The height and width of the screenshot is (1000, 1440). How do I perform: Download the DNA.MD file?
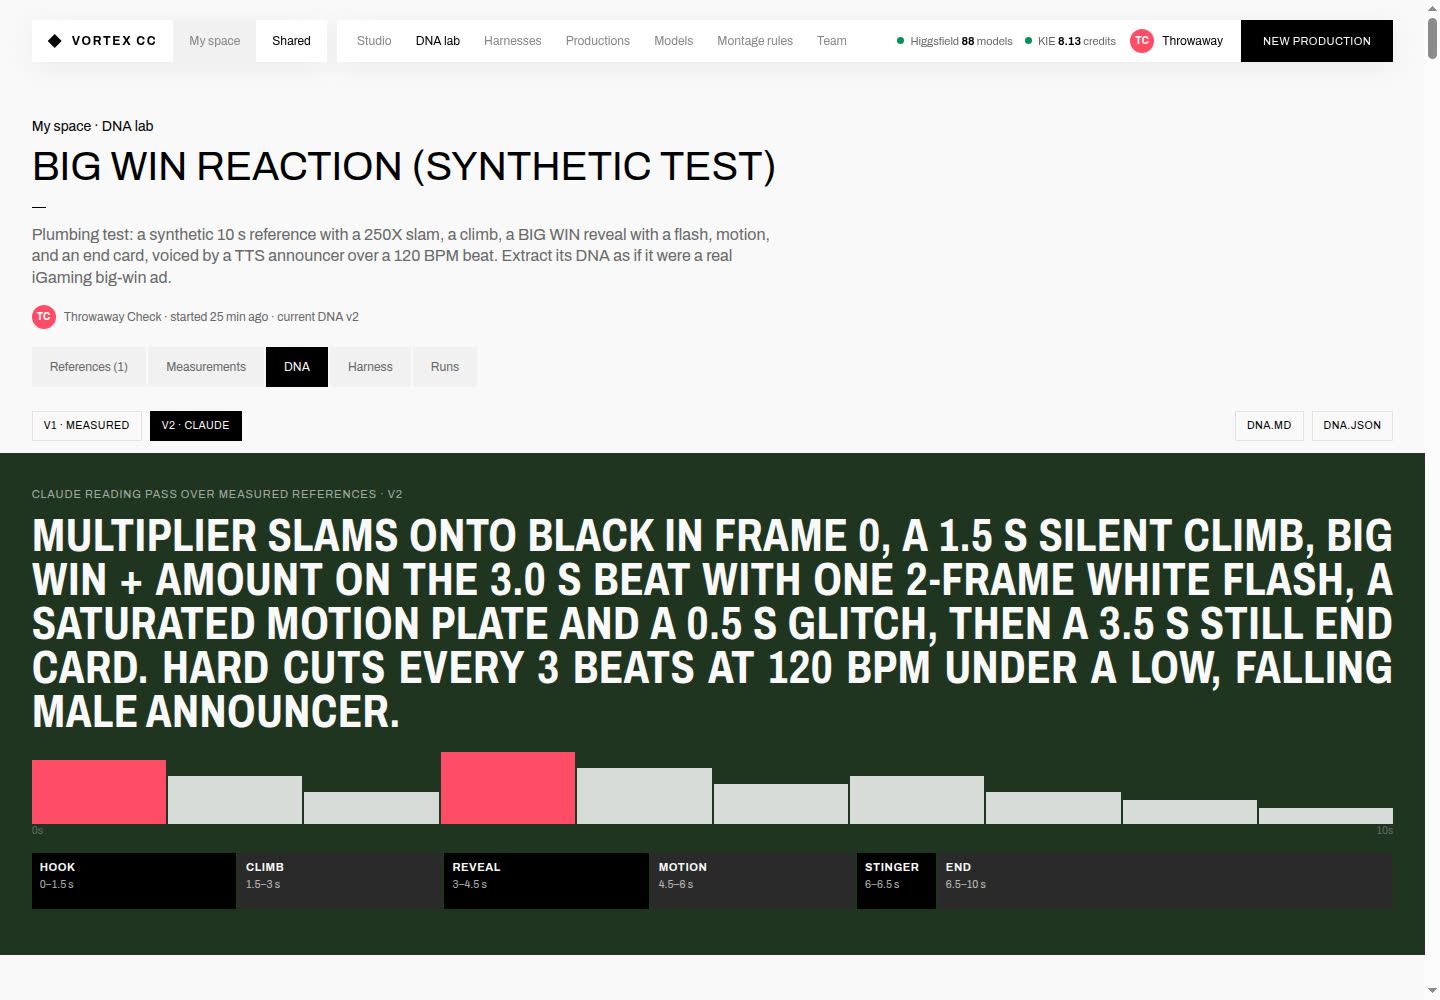1269,425
